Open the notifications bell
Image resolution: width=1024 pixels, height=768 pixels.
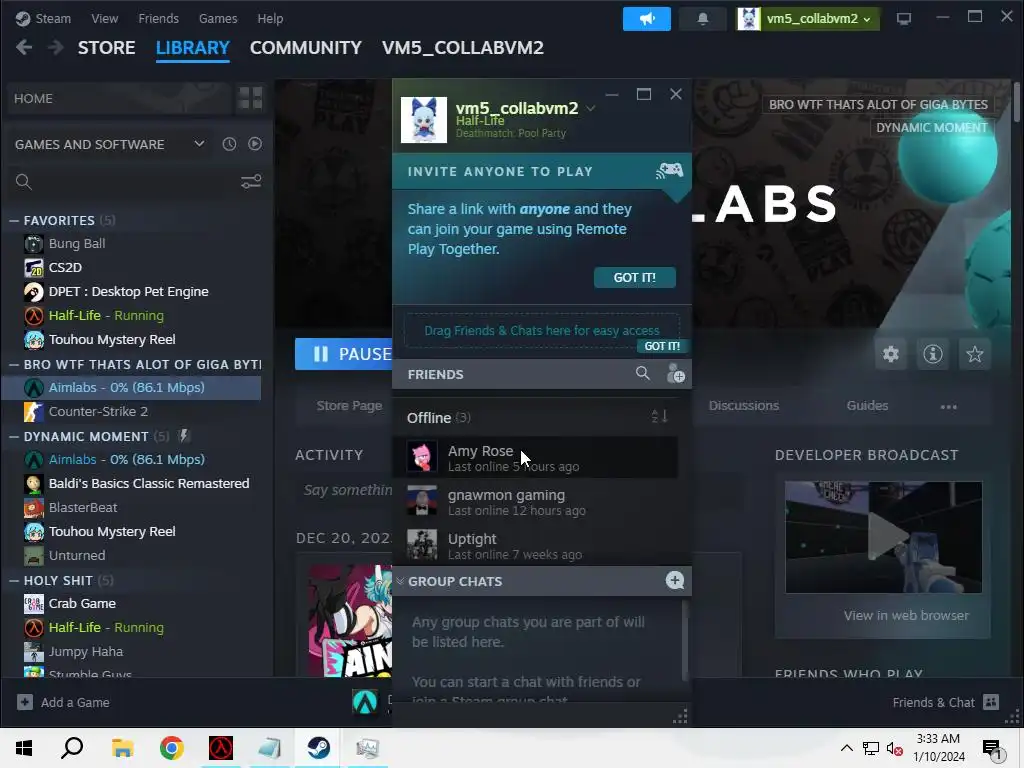click(703, 19)
